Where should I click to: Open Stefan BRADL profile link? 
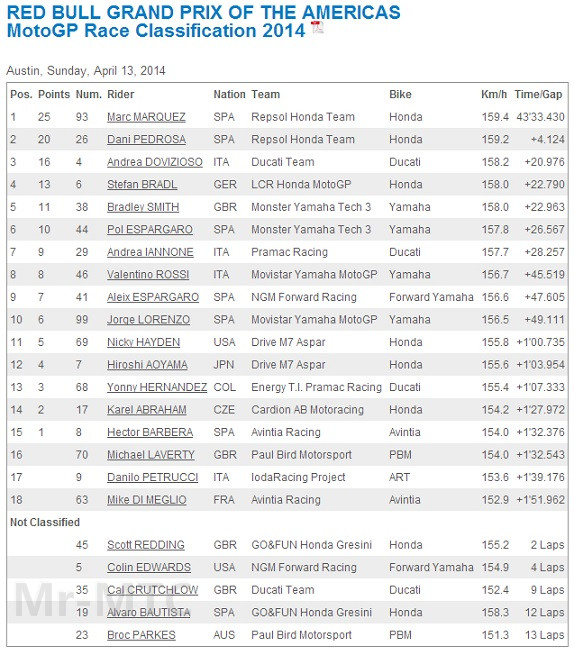pyautogui.click(x=142, y=185)
